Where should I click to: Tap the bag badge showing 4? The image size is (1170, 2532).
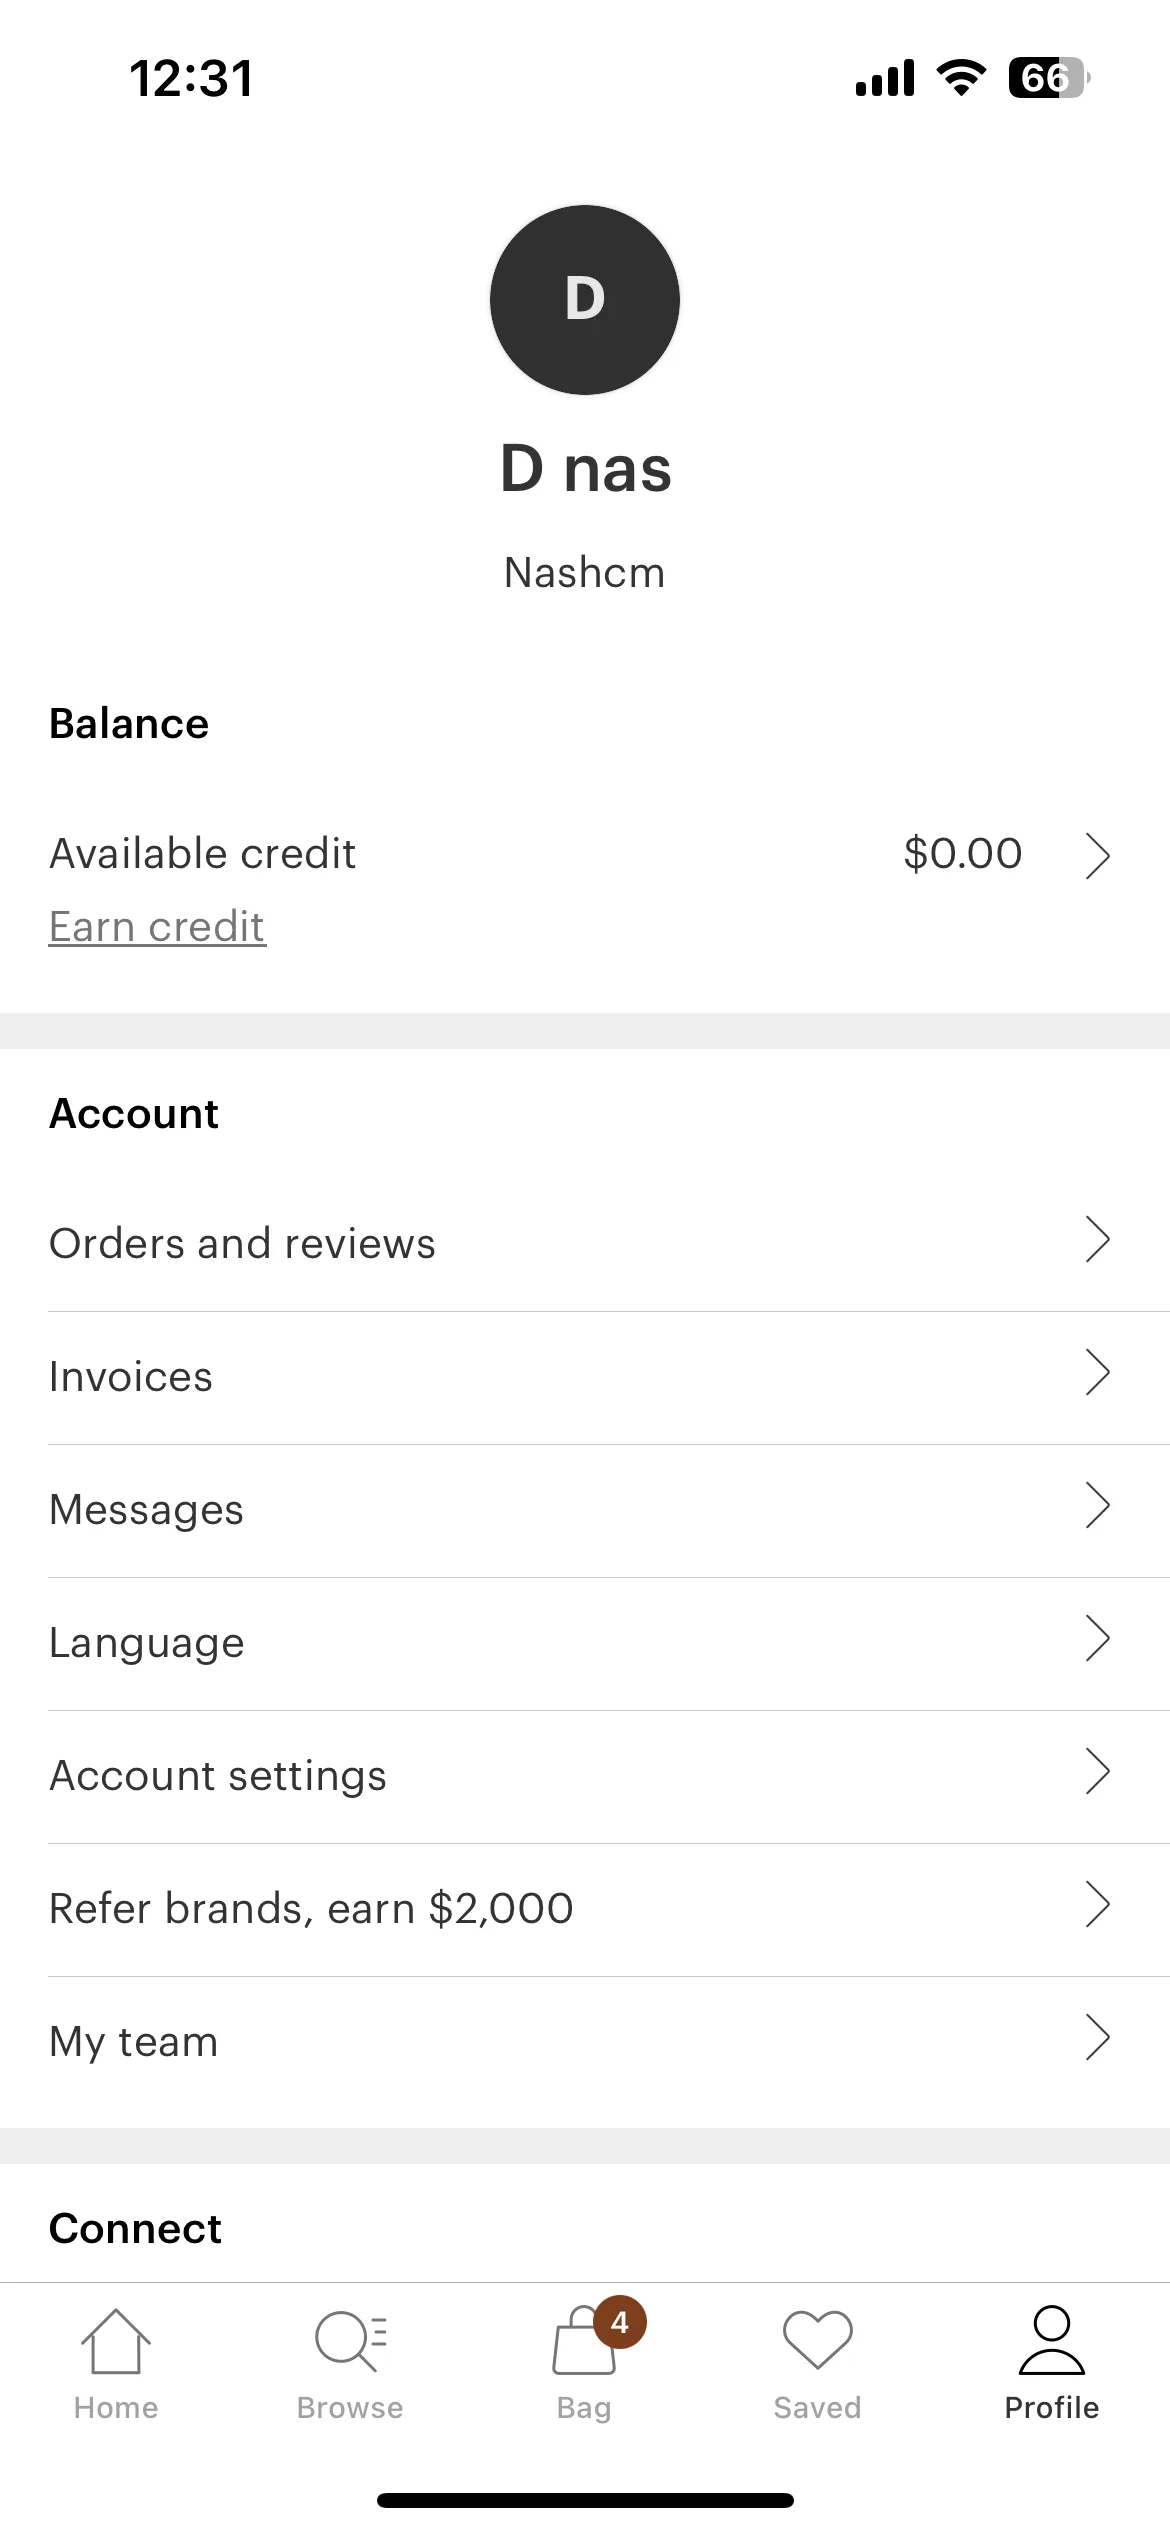coord(620,2322)
